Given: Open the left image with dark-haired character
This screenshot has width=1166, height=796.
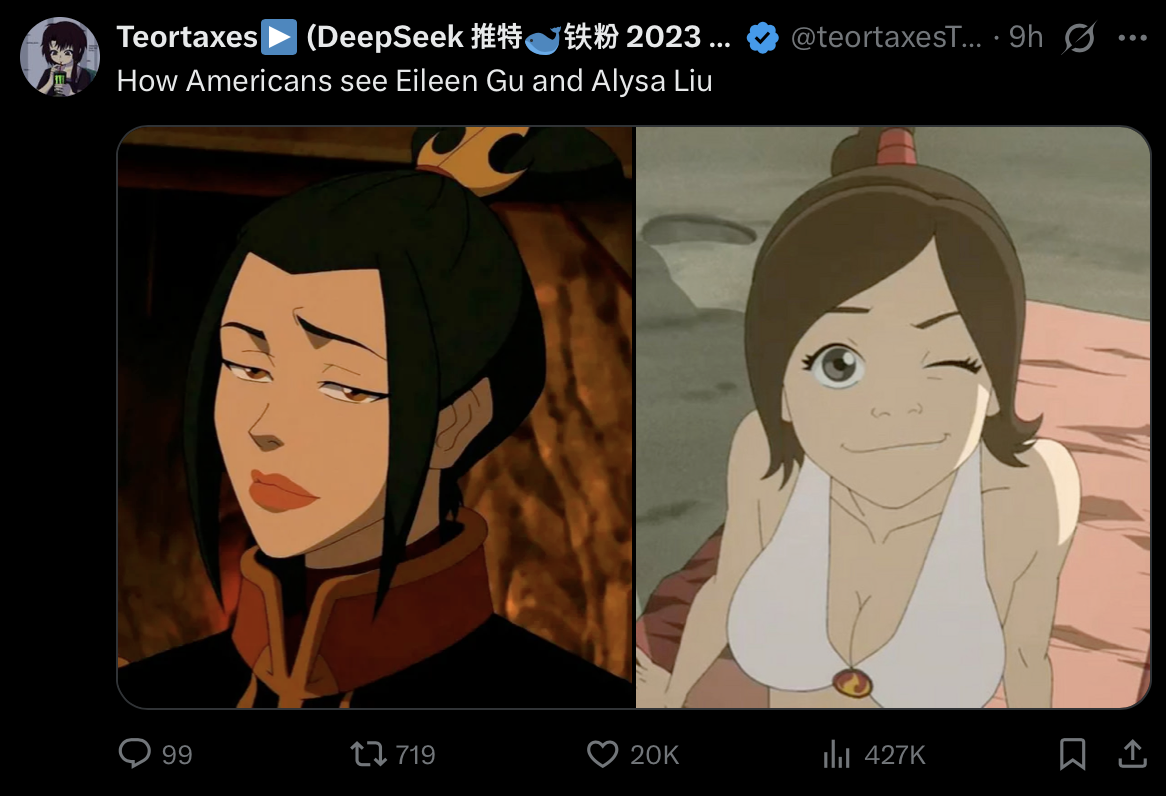Looking at the screenshot, I should pyautogui.click(x=376, y=417).
